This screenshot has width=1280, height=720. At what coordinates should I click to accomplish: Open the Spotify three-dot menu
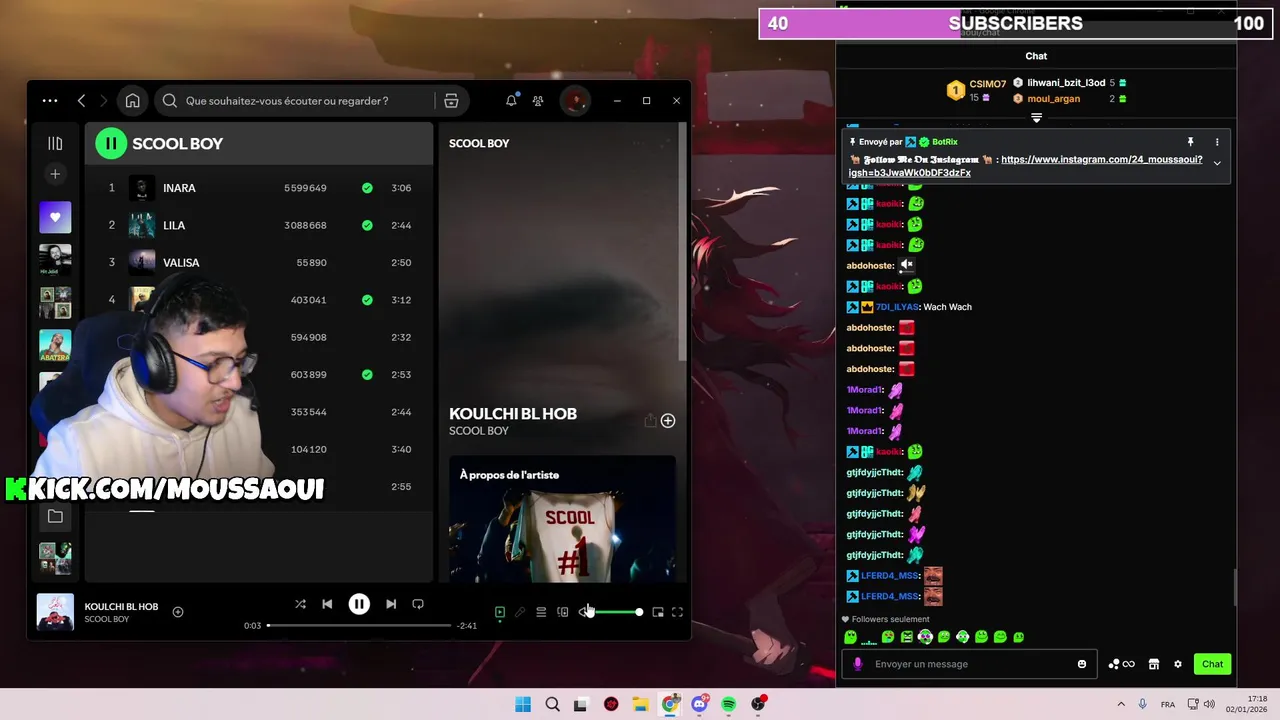50,101
